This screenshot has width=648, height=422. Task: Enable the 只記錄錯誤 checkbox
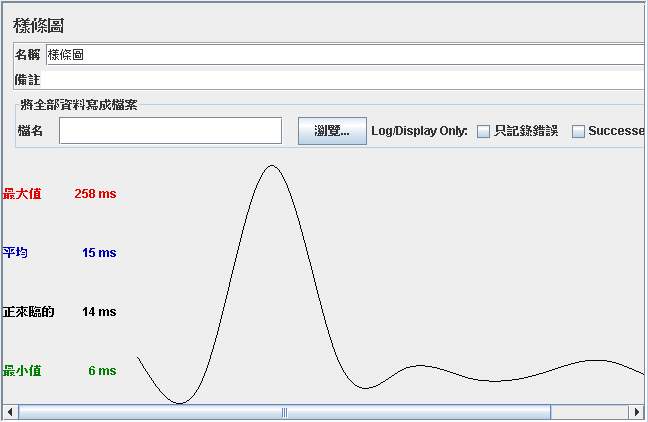coord(483,131)
